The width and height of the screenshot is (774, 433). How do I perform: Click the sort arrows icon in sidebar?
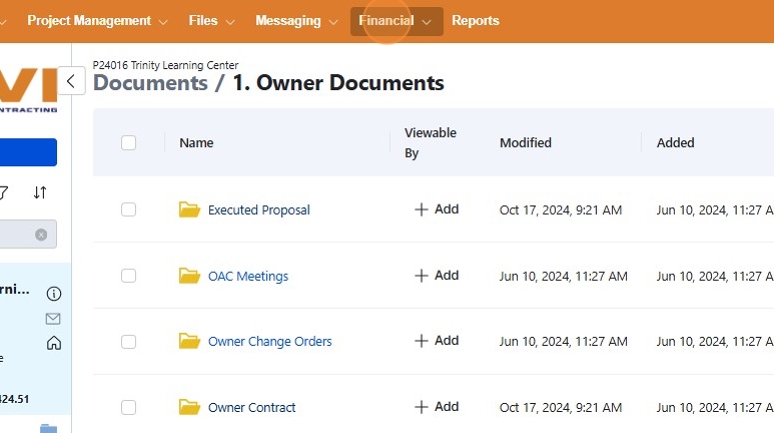click(40, 192)
